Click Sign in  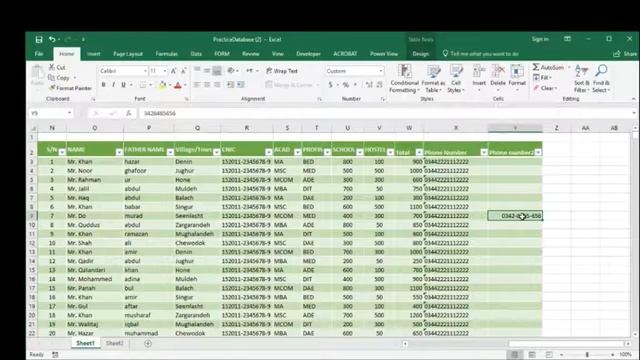click(540, 39)
